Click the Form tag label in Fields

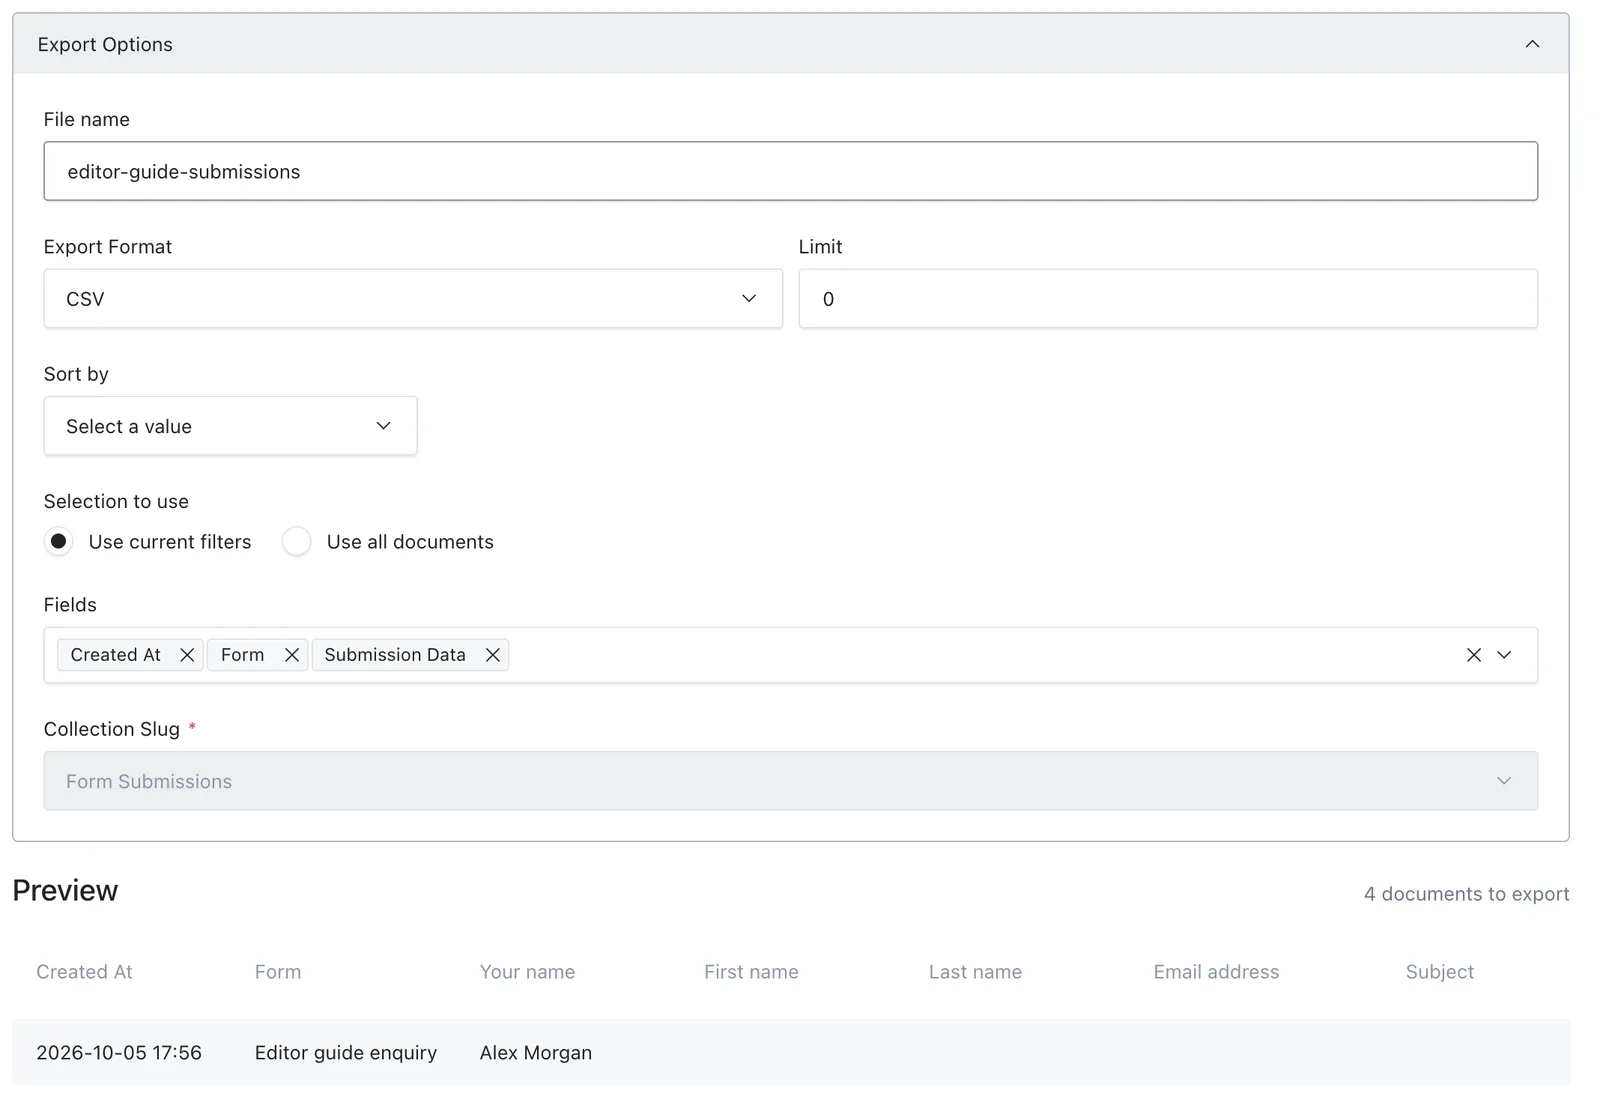pos(243,655)
